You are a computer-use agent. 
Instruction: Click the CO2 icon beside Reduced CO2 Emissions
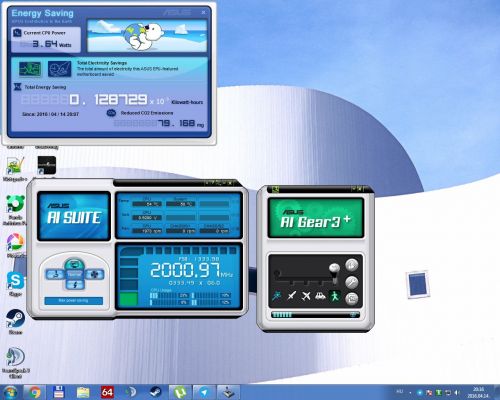point(111,113)
